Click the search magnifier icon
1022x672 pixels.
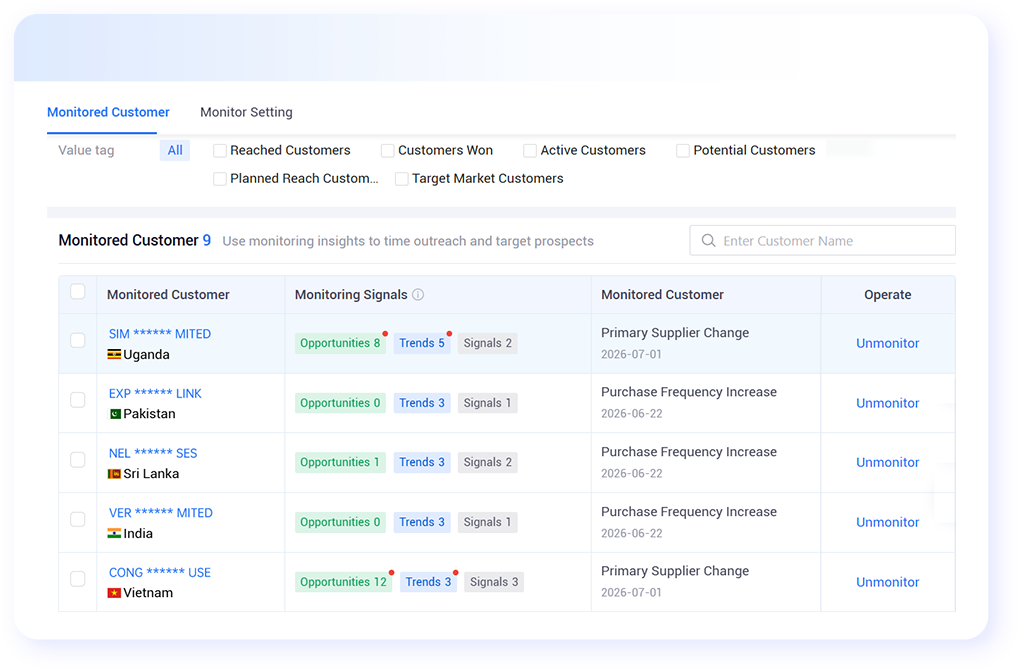(708, 241)
